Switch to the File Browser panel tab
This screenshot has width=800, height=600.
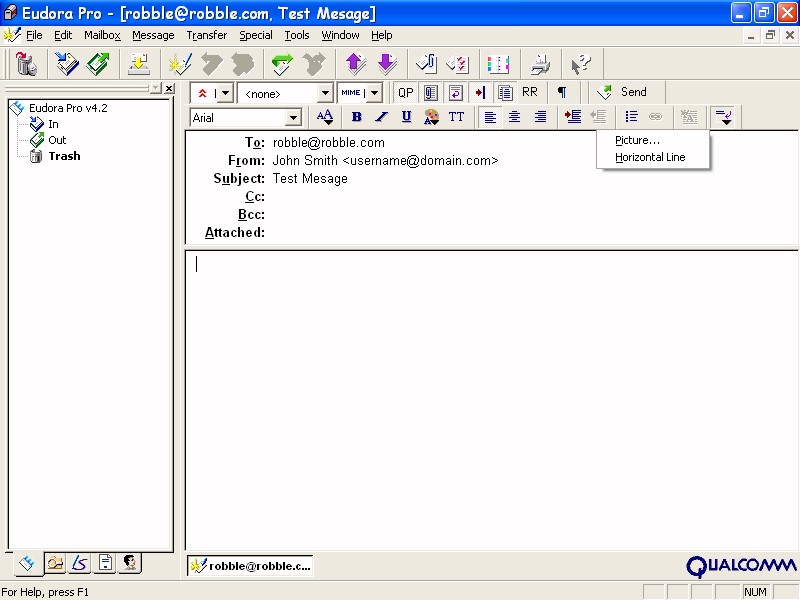[x=55, y=563]
